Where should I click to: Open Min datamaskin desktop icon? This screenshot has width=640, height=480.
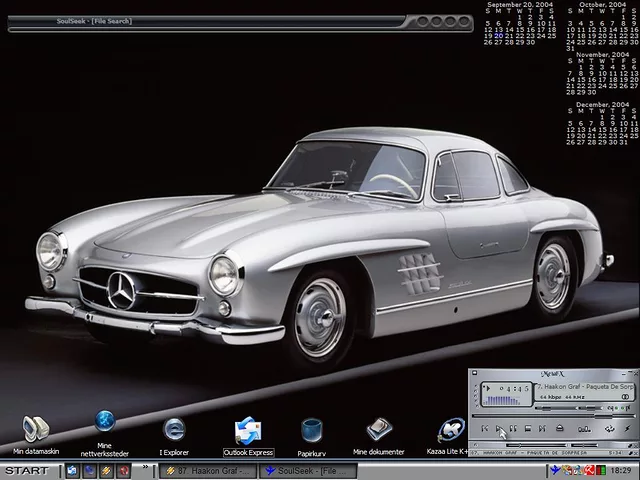pyautogui.click(x=36, y=436)
